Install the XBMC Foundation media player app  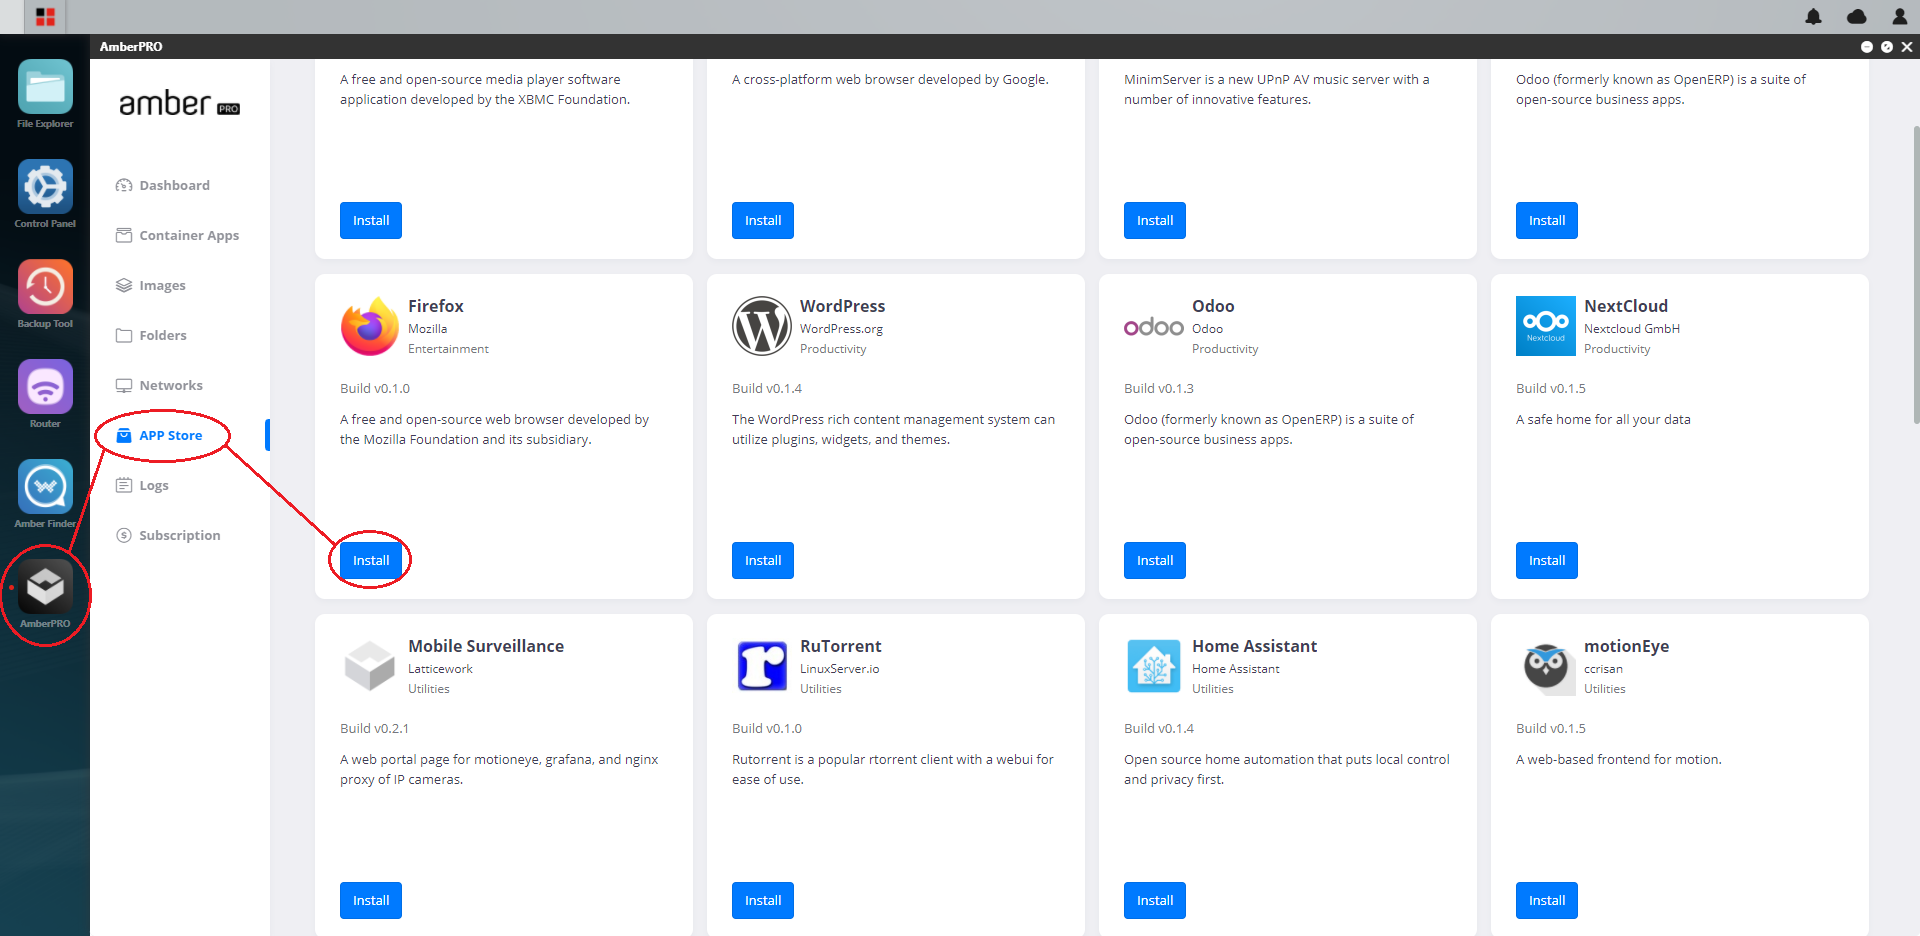[371, 220]
